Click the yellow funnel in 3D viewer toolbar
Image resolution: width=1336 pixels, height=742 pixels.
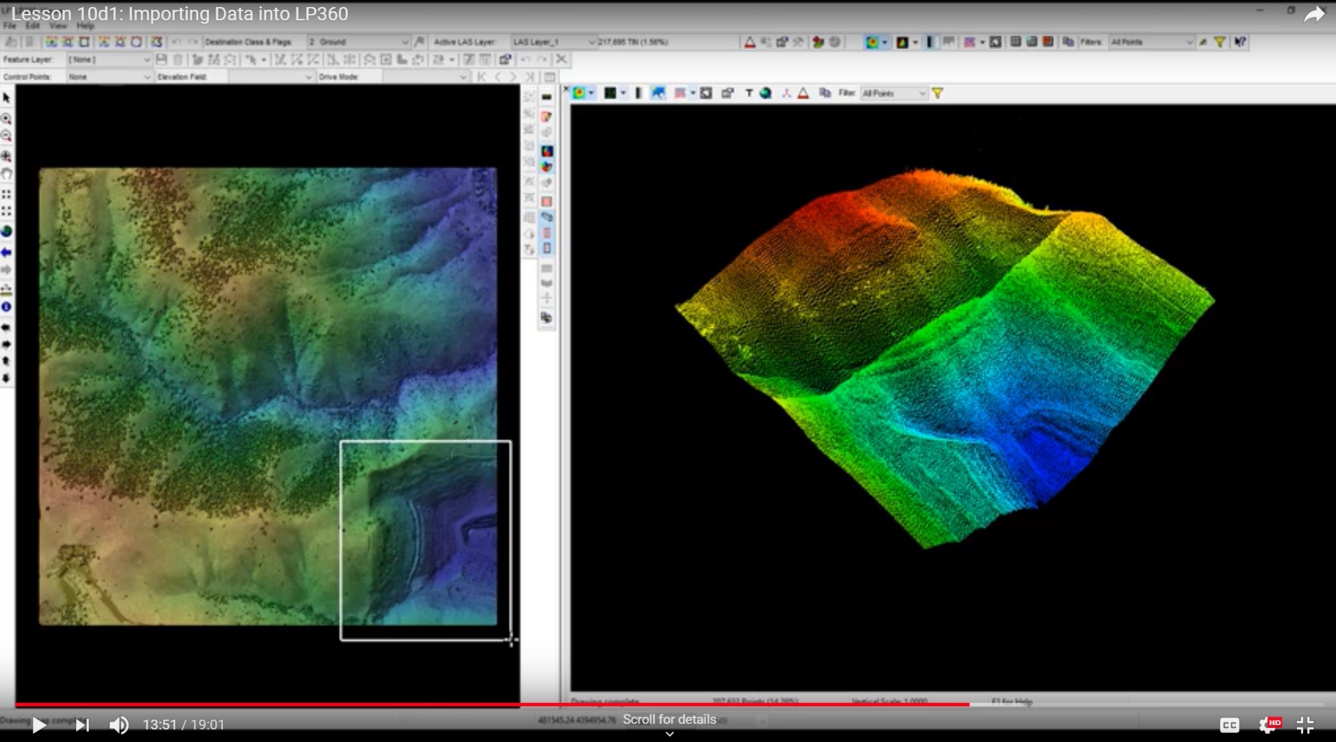click(x=937, y=93)
